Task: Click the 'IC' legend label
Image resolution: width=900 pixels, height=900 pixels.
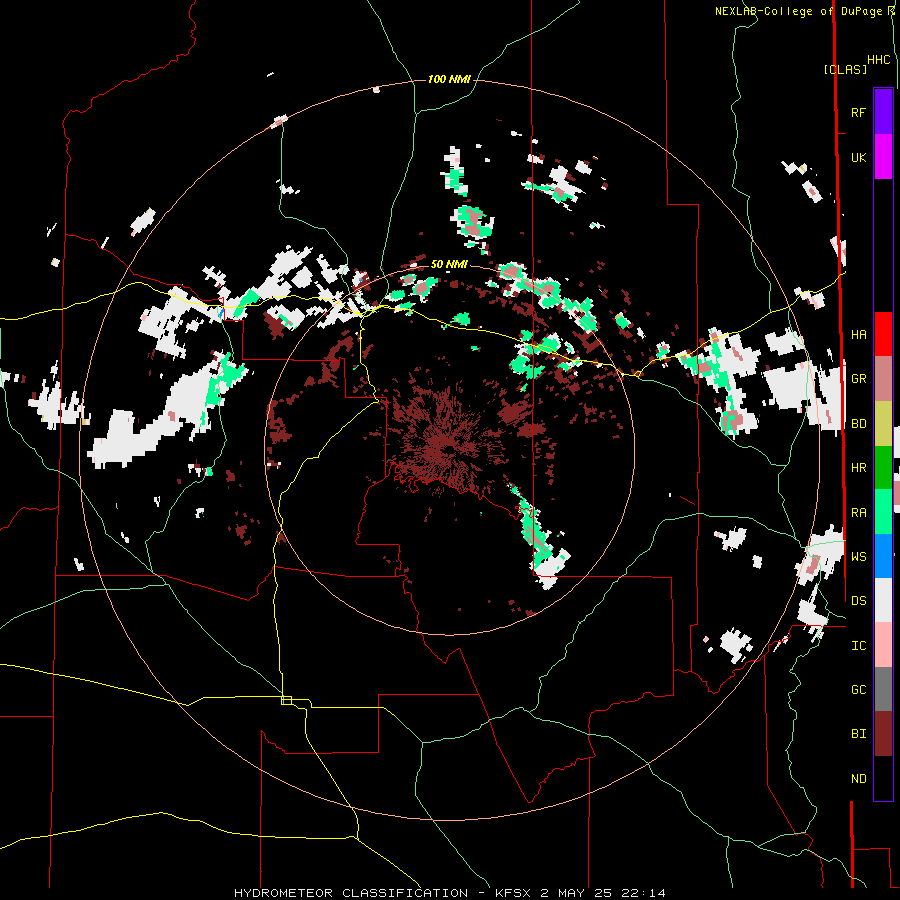Action: [x=858, y=646]
